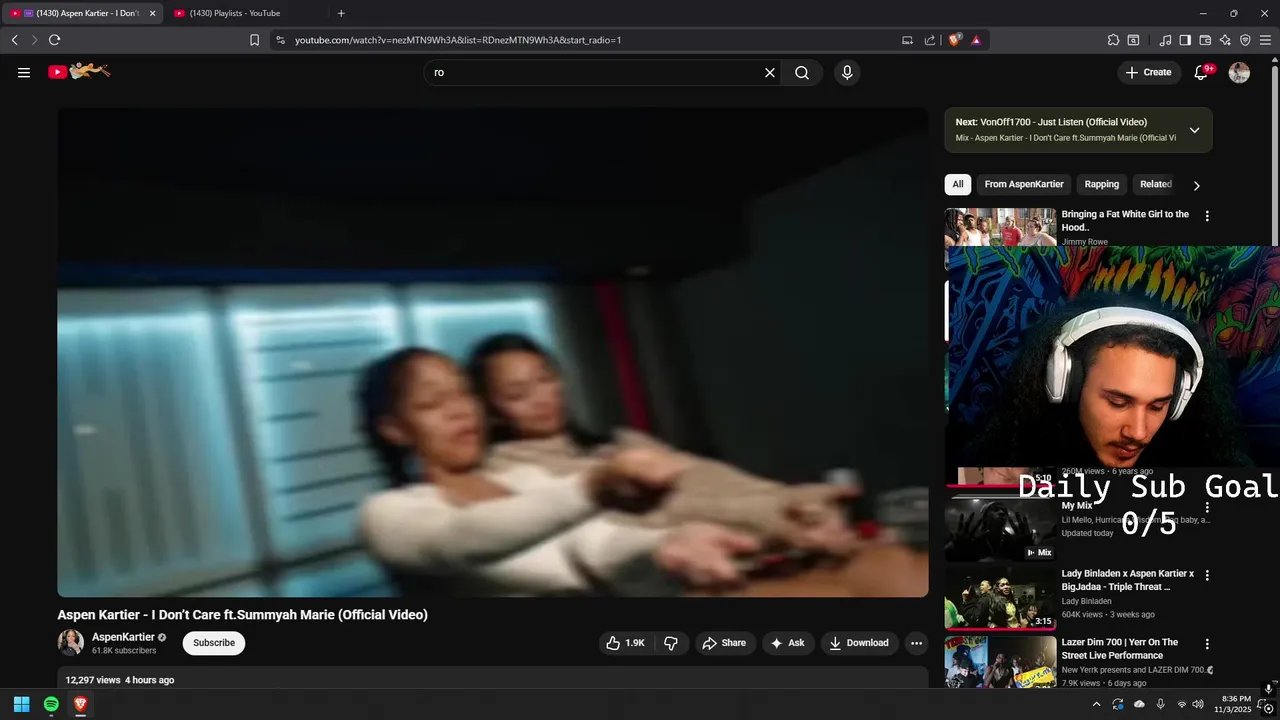Show hidden system tray icons
This screenshot has width=1280, height=720.
click(x=1096, y=704)
